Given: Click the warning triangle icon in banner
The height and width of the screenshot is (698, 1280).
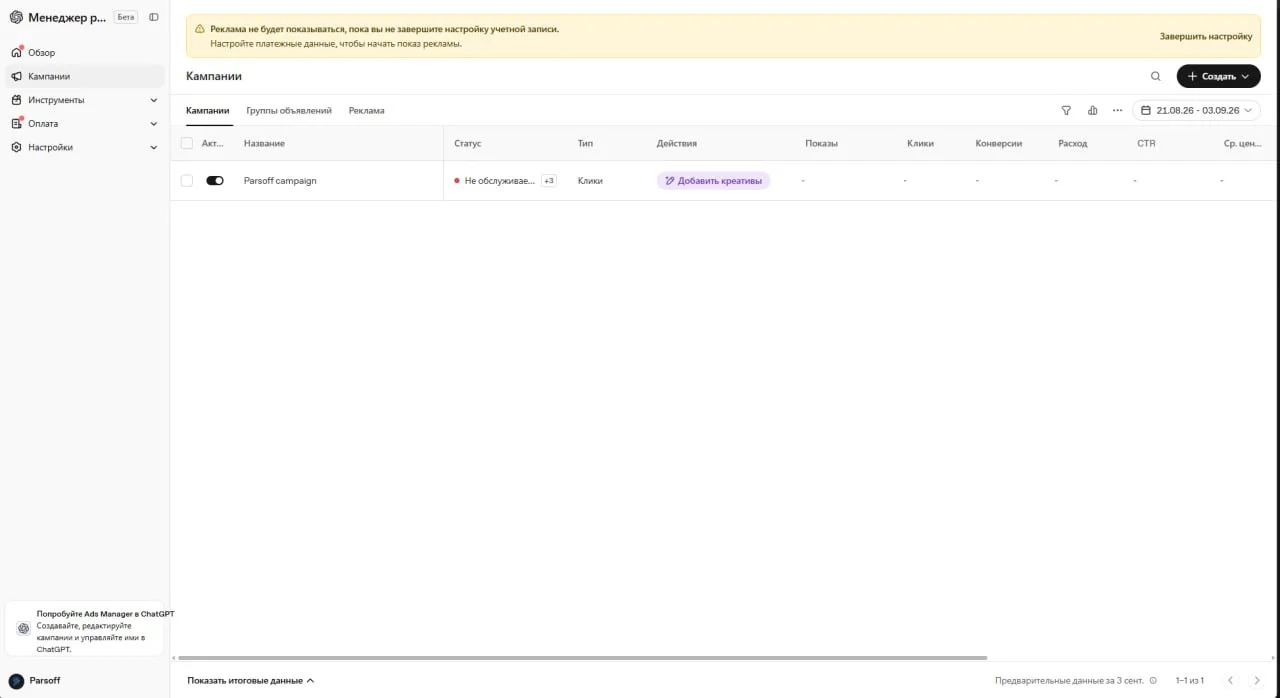Looking at the screenshot, I should [x=200, y=29].
